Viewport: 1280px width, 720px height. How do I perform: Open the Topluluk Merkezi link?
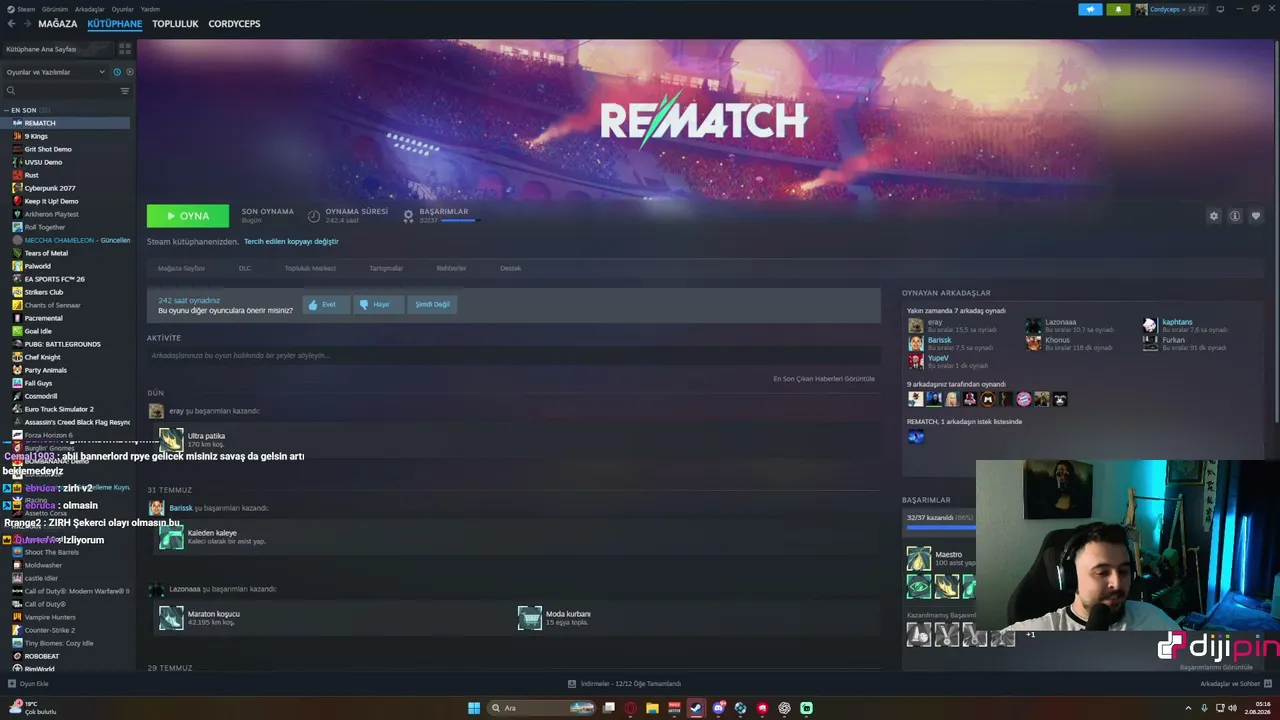(x=310, y=268)
